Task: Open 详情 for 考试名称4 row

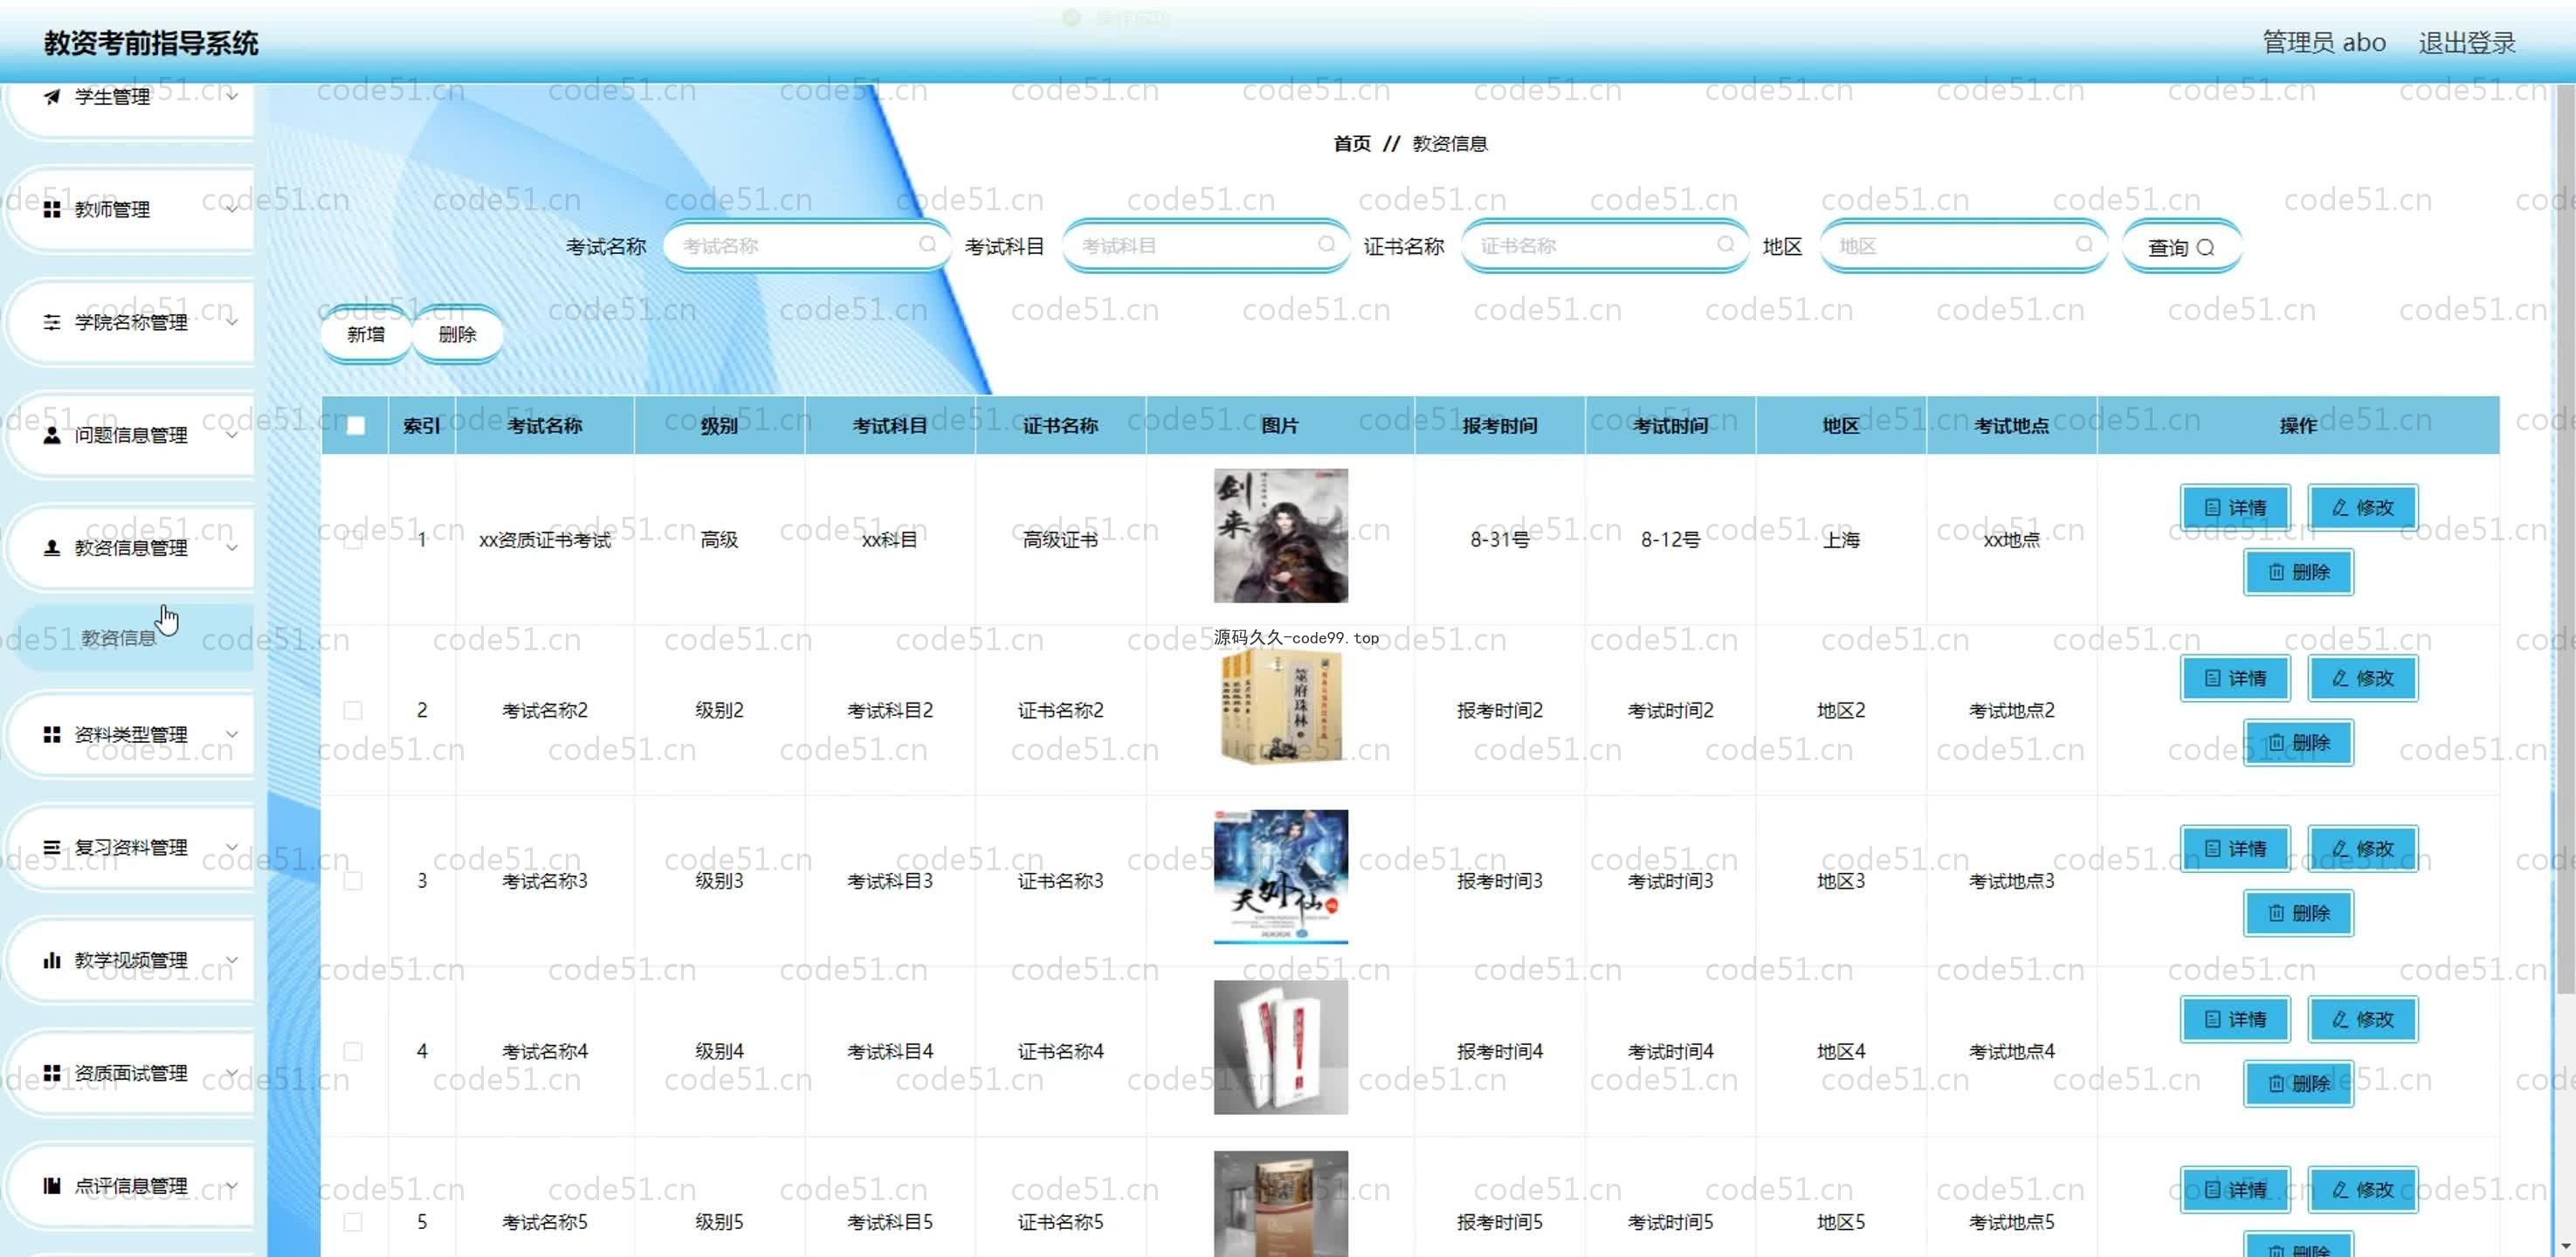Action: 2235,1019
